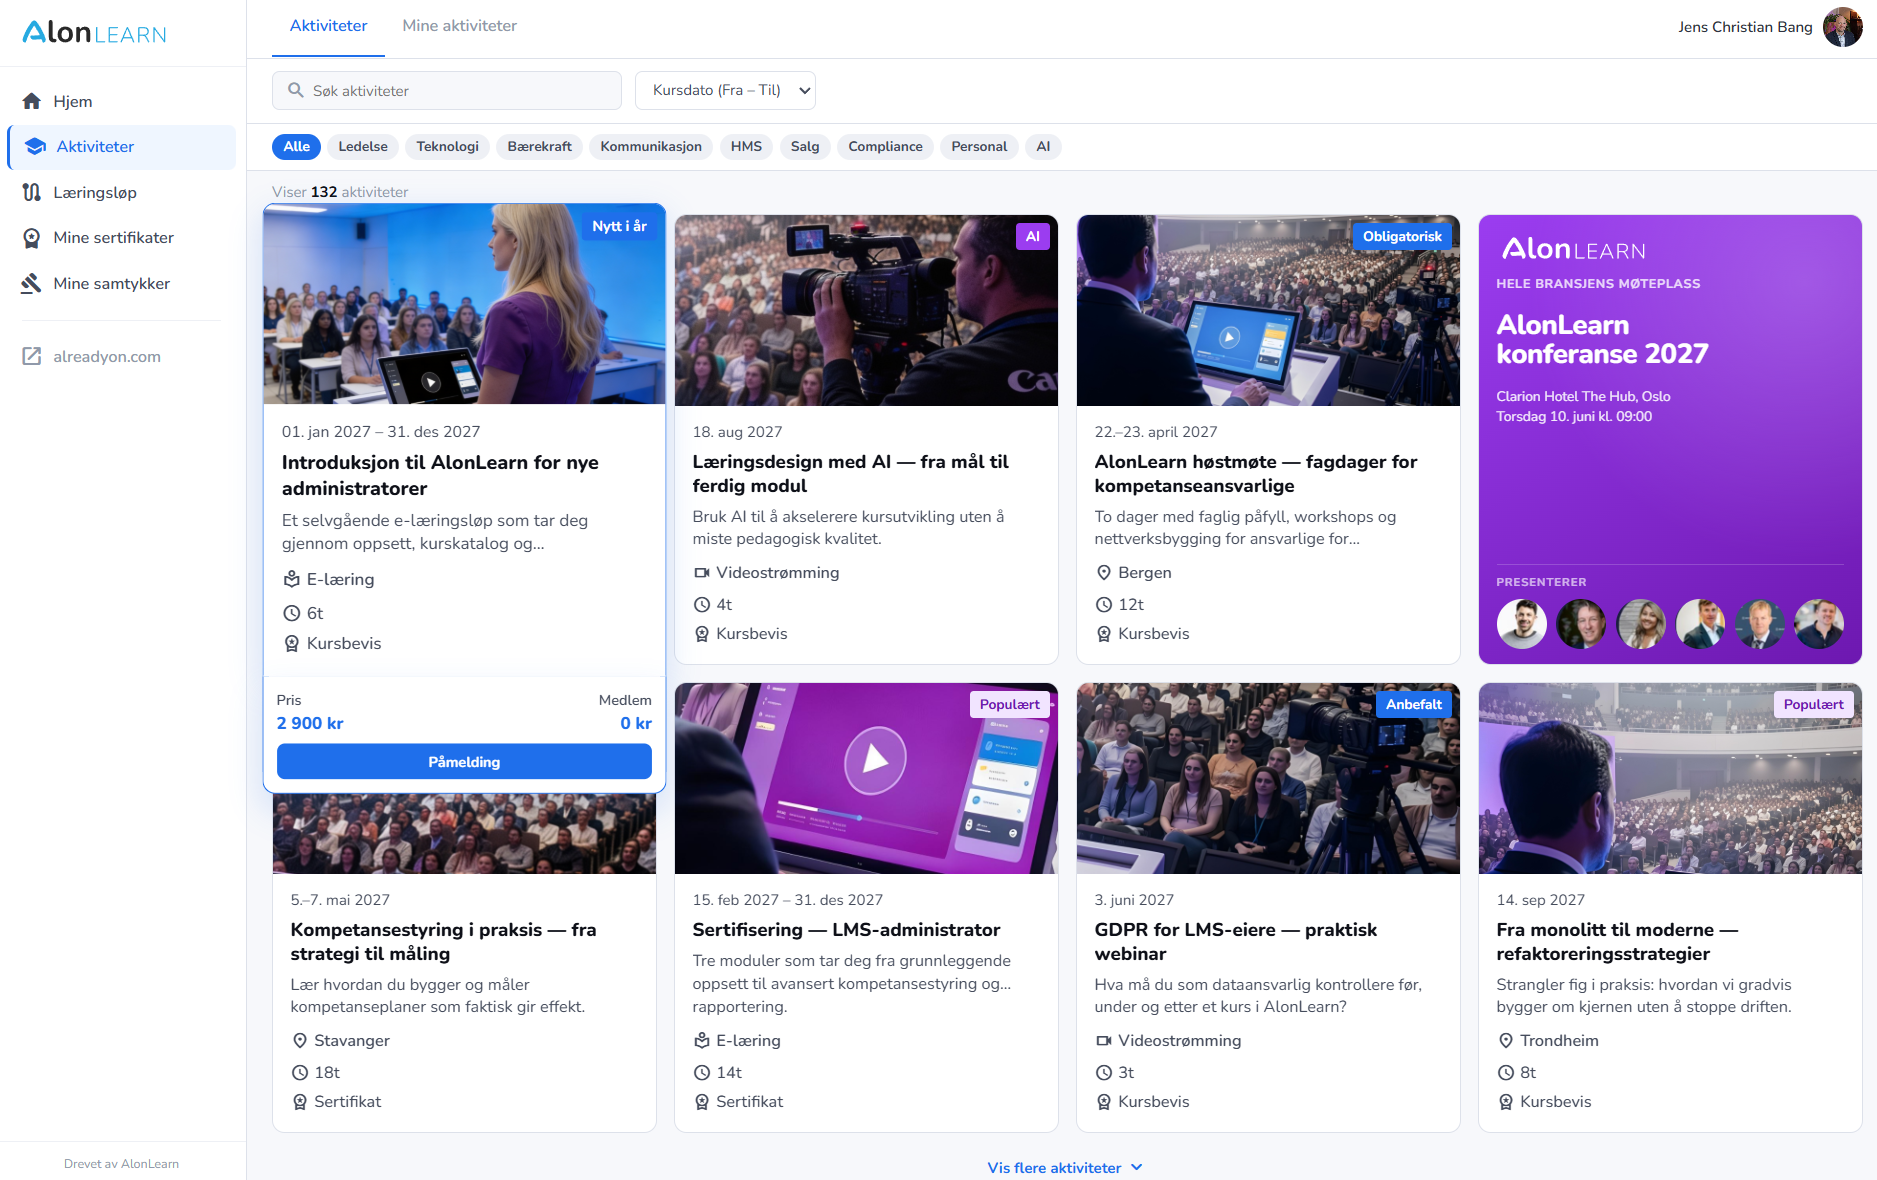Click the location pin icon beside Trondheim
This screenshot has height=1180, width=1877.
point(1506,1041)
